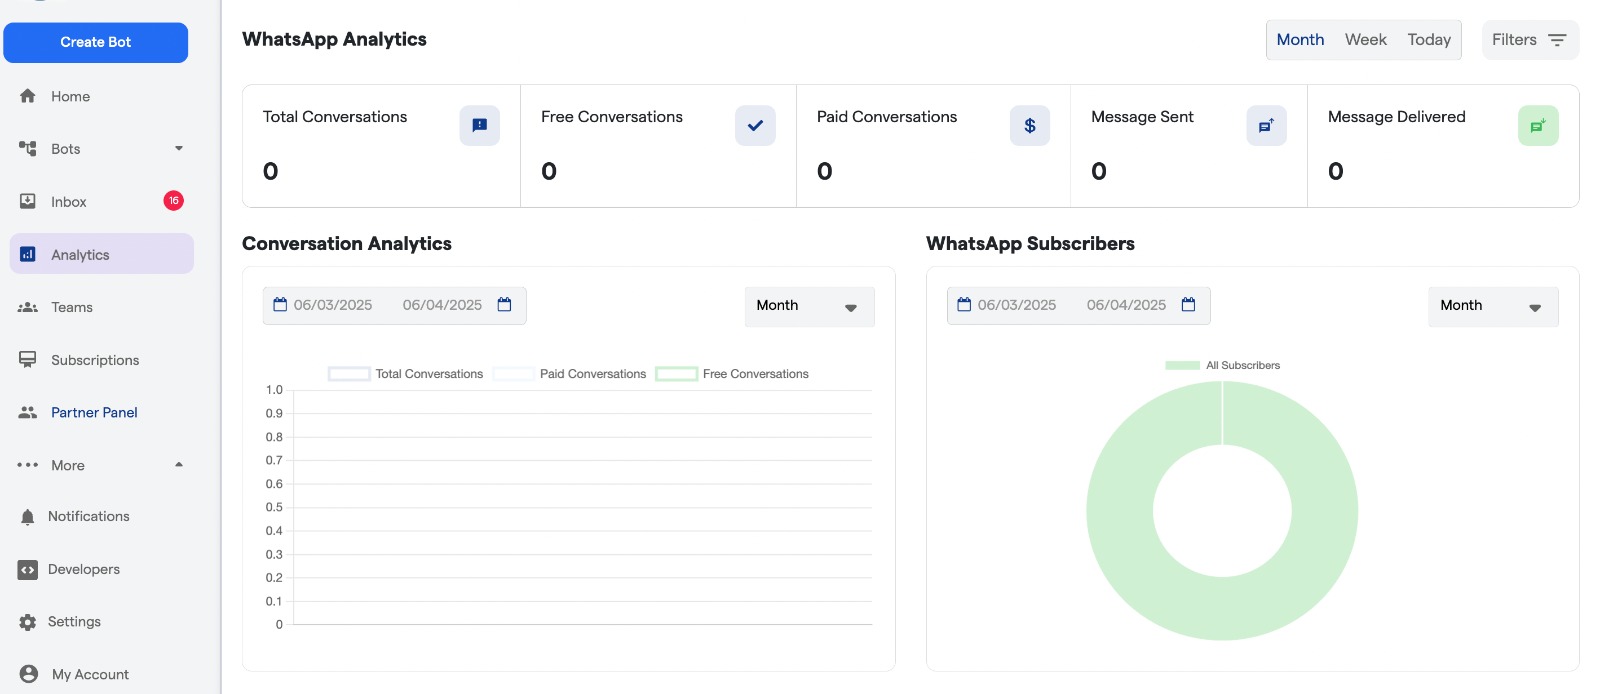The height and width of the screenshot is (694, 1600).
Task: Toggle Total Conversations legend series
Action: (x=406, y=374)
